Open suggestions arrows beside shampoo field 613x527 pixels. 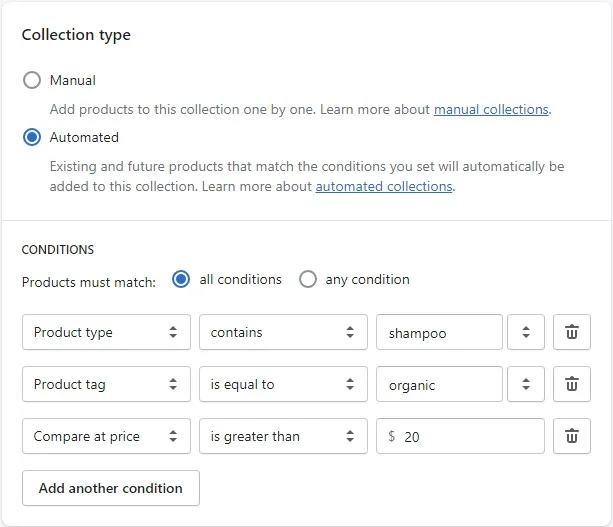[x=526, y=332]
